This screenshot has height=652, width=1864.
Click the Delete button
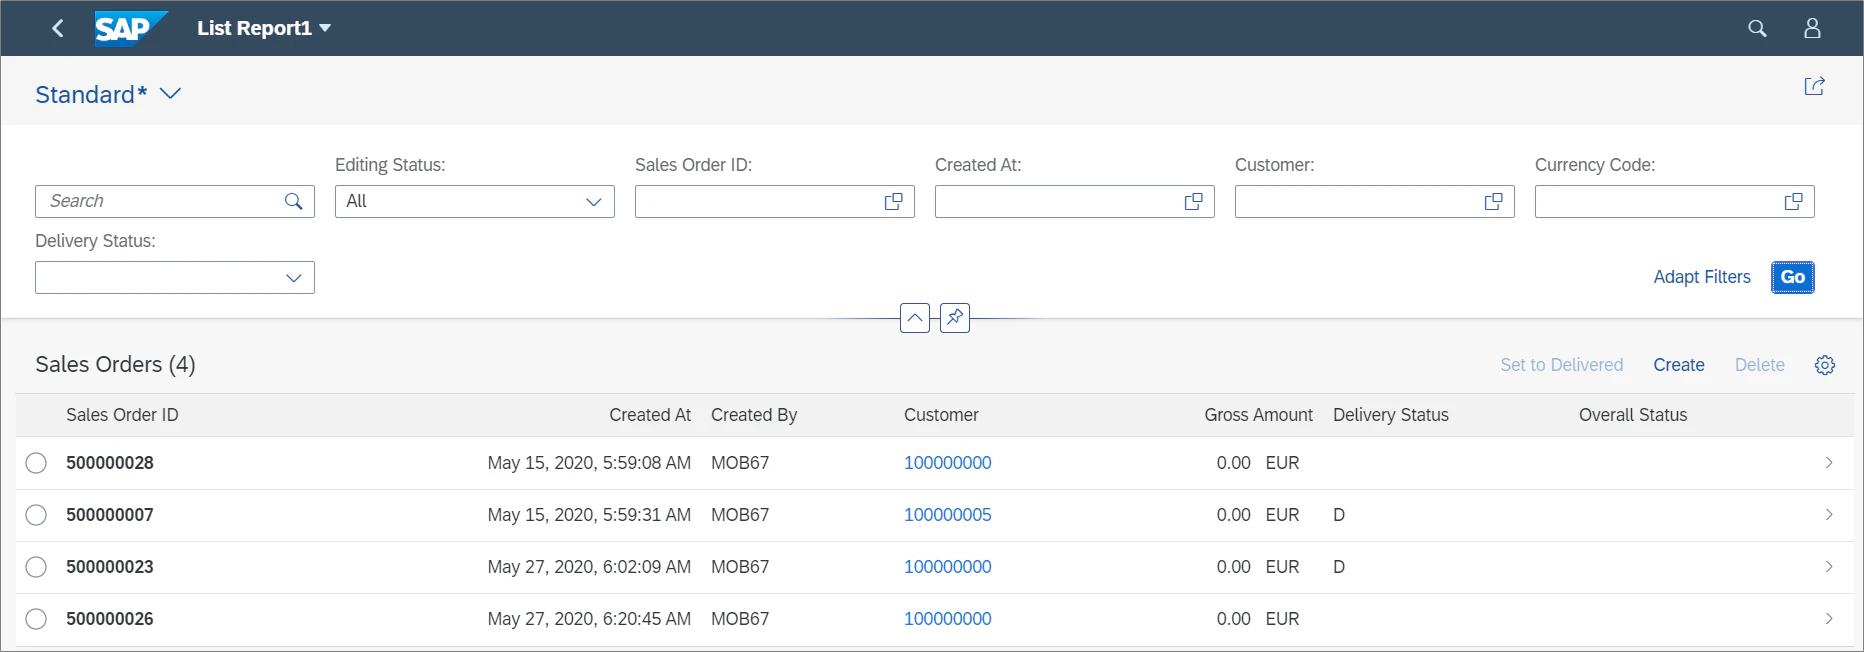click(x=1760, y=365)
